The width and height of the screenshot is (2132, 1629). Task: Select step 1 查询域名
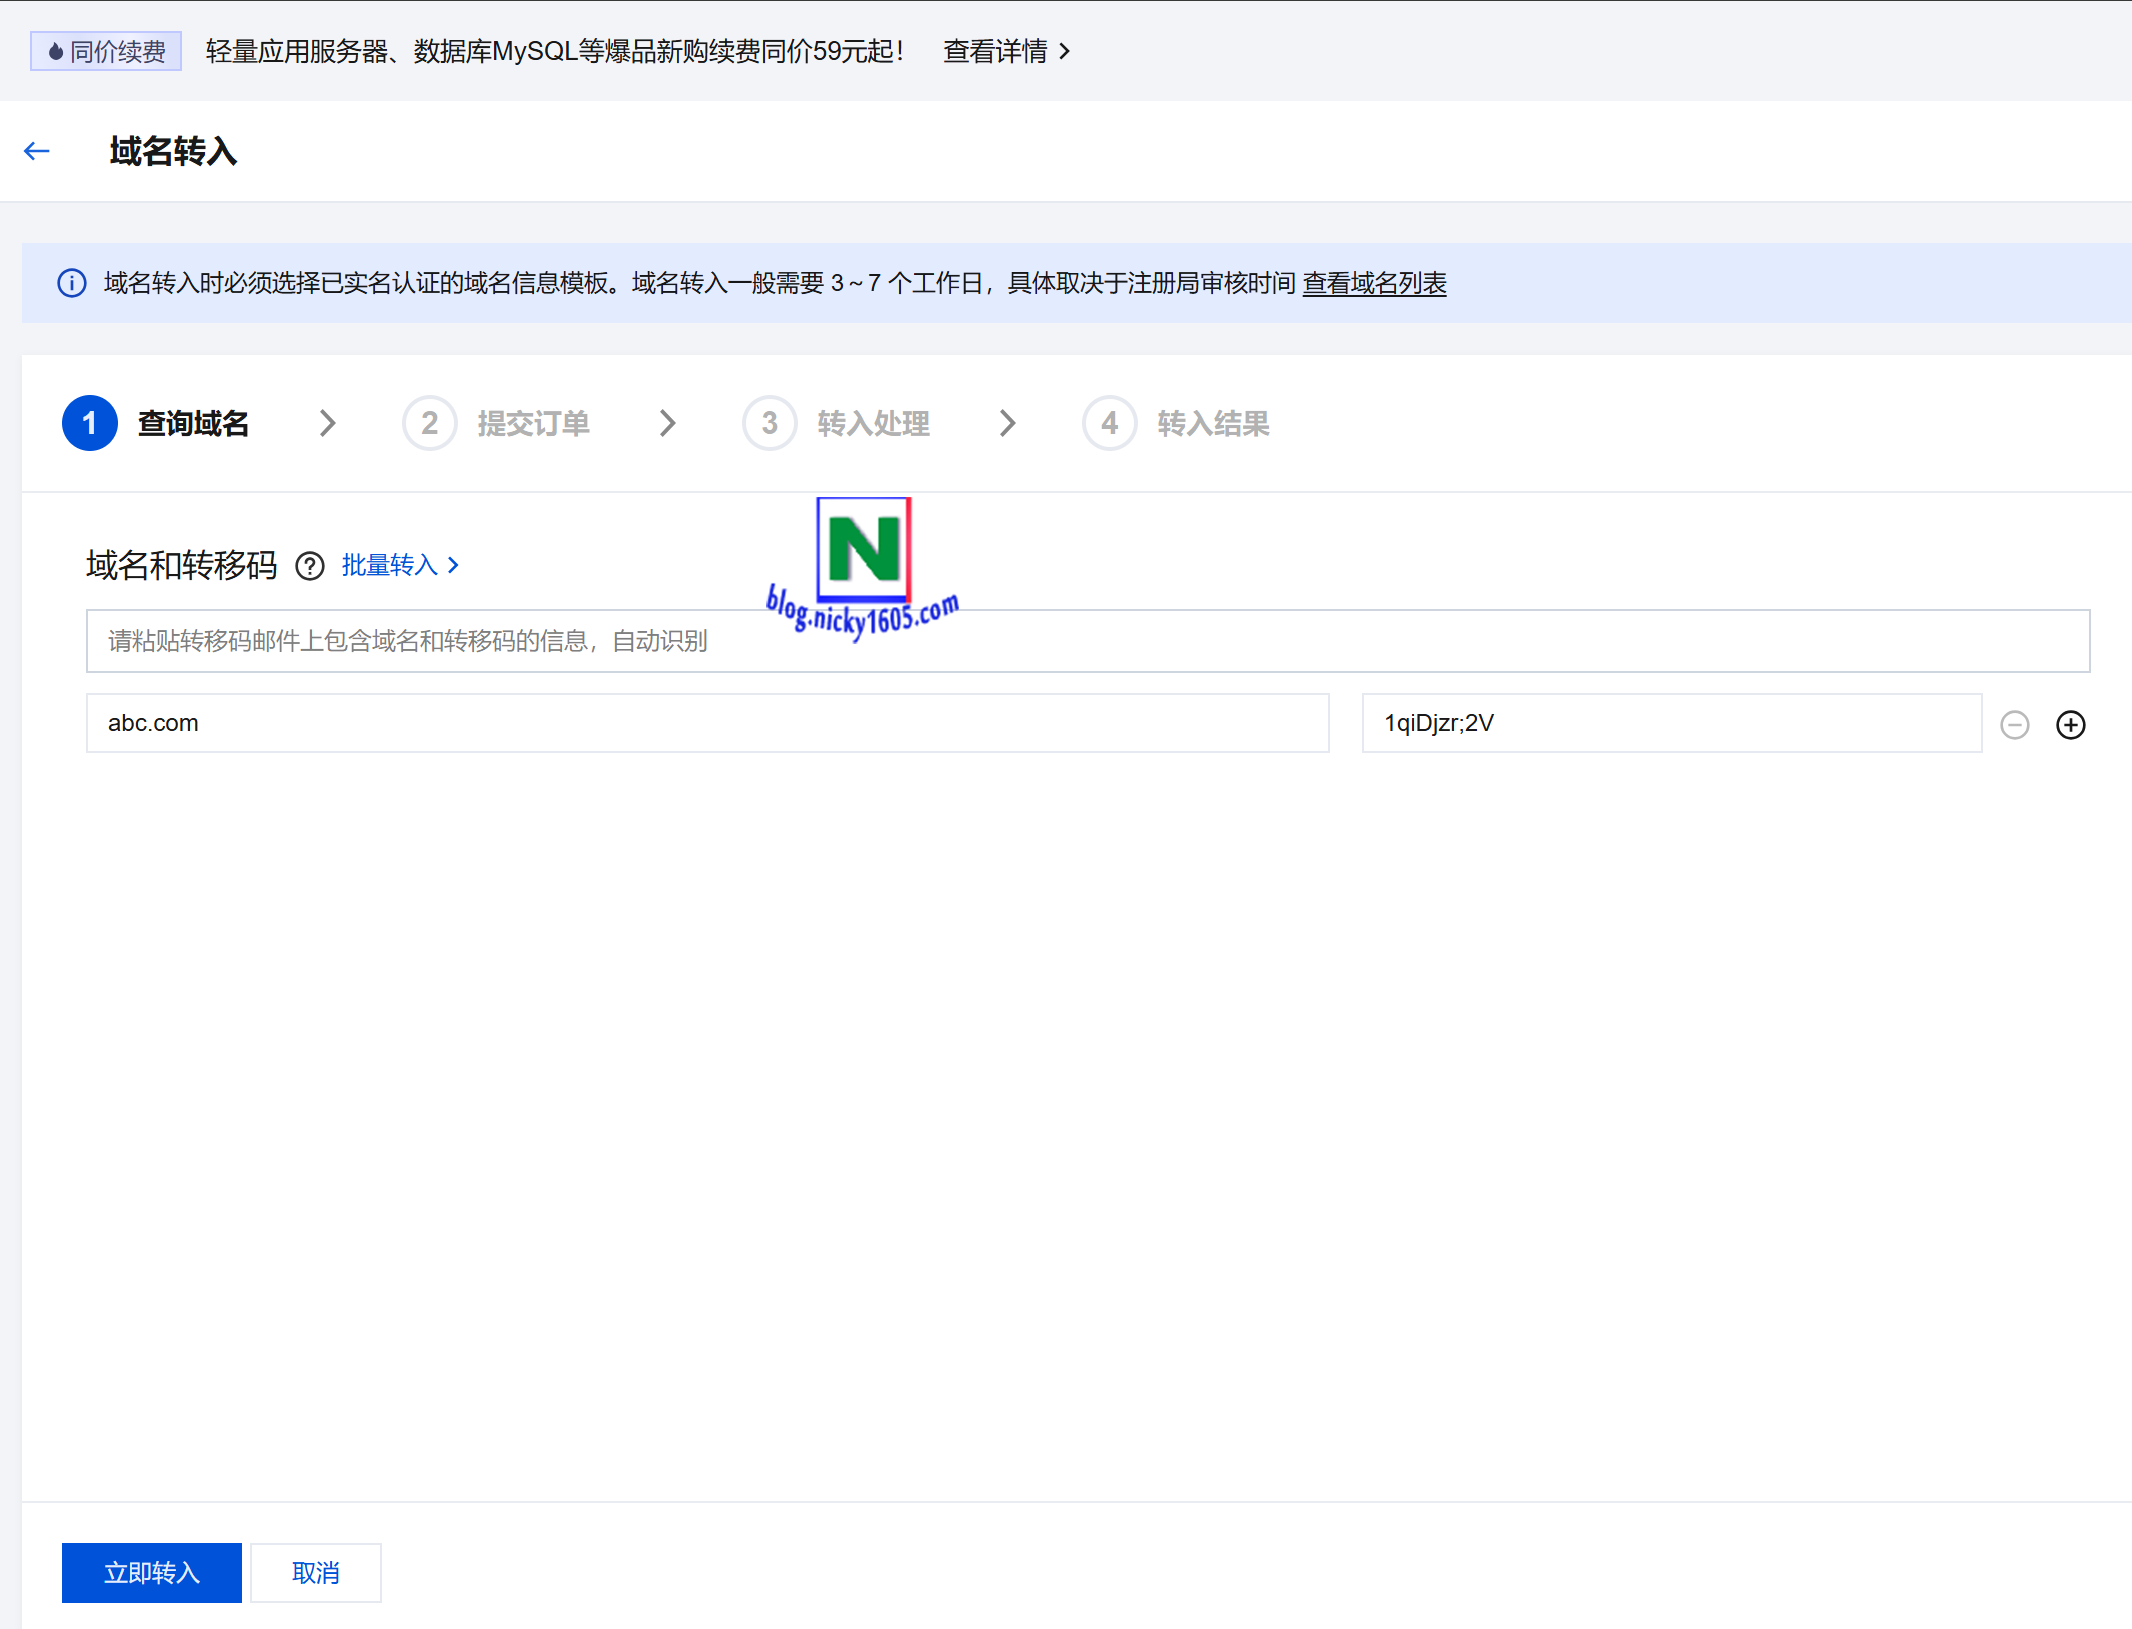click(x=156, y=423)
